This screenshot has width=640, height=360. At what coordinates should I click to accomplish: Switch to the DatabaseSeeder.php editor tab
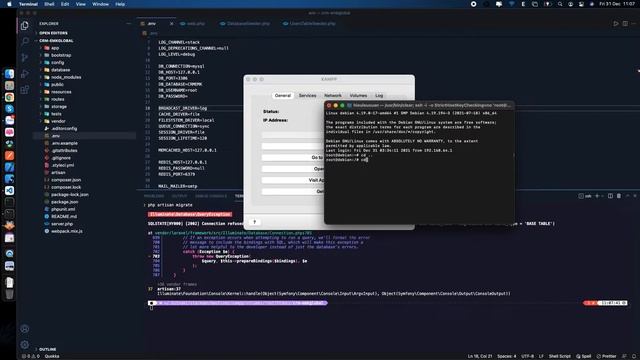coord(245,24)
